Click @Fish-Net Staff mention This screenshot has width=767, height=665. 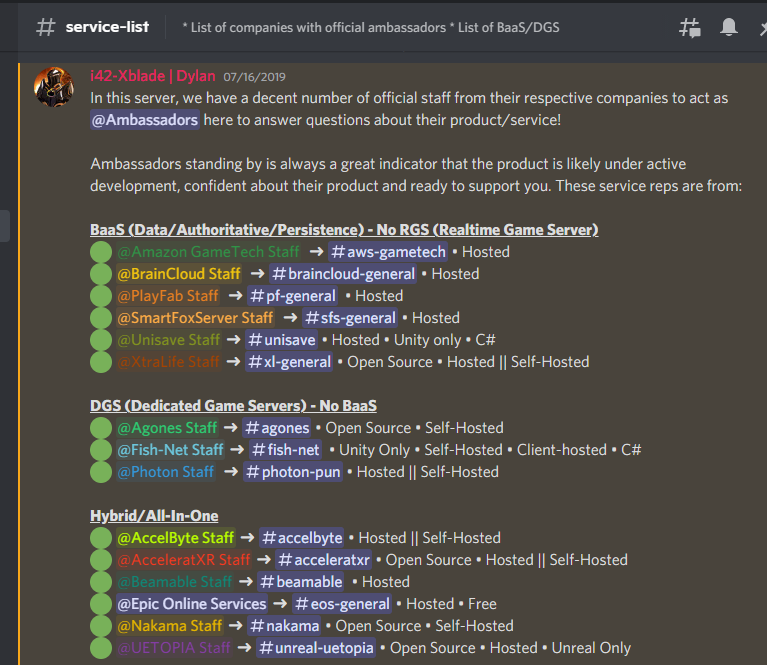(x=170, y=450)
